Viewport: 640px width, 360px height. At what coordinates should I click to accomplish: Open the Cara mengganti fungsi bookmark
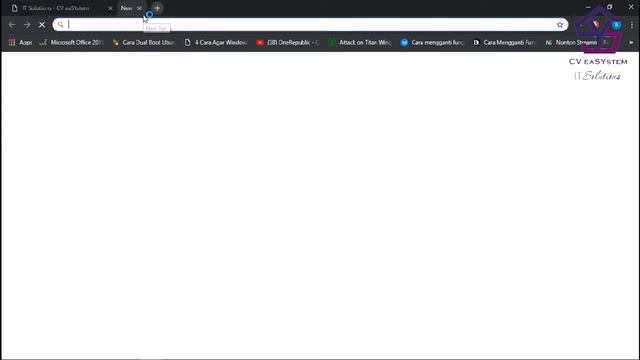(432, 42)
